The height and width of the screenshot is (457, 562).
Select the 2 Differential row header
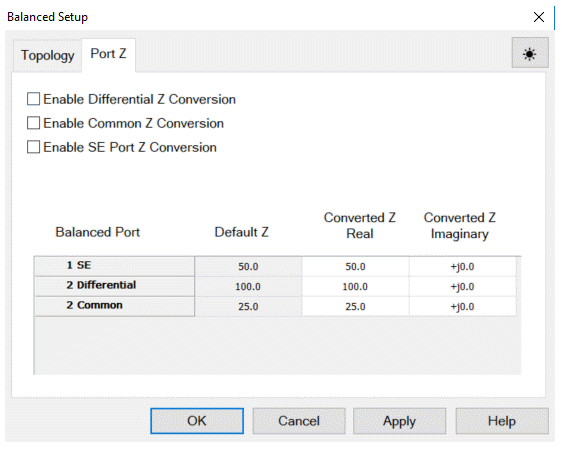tap(114, 286)
